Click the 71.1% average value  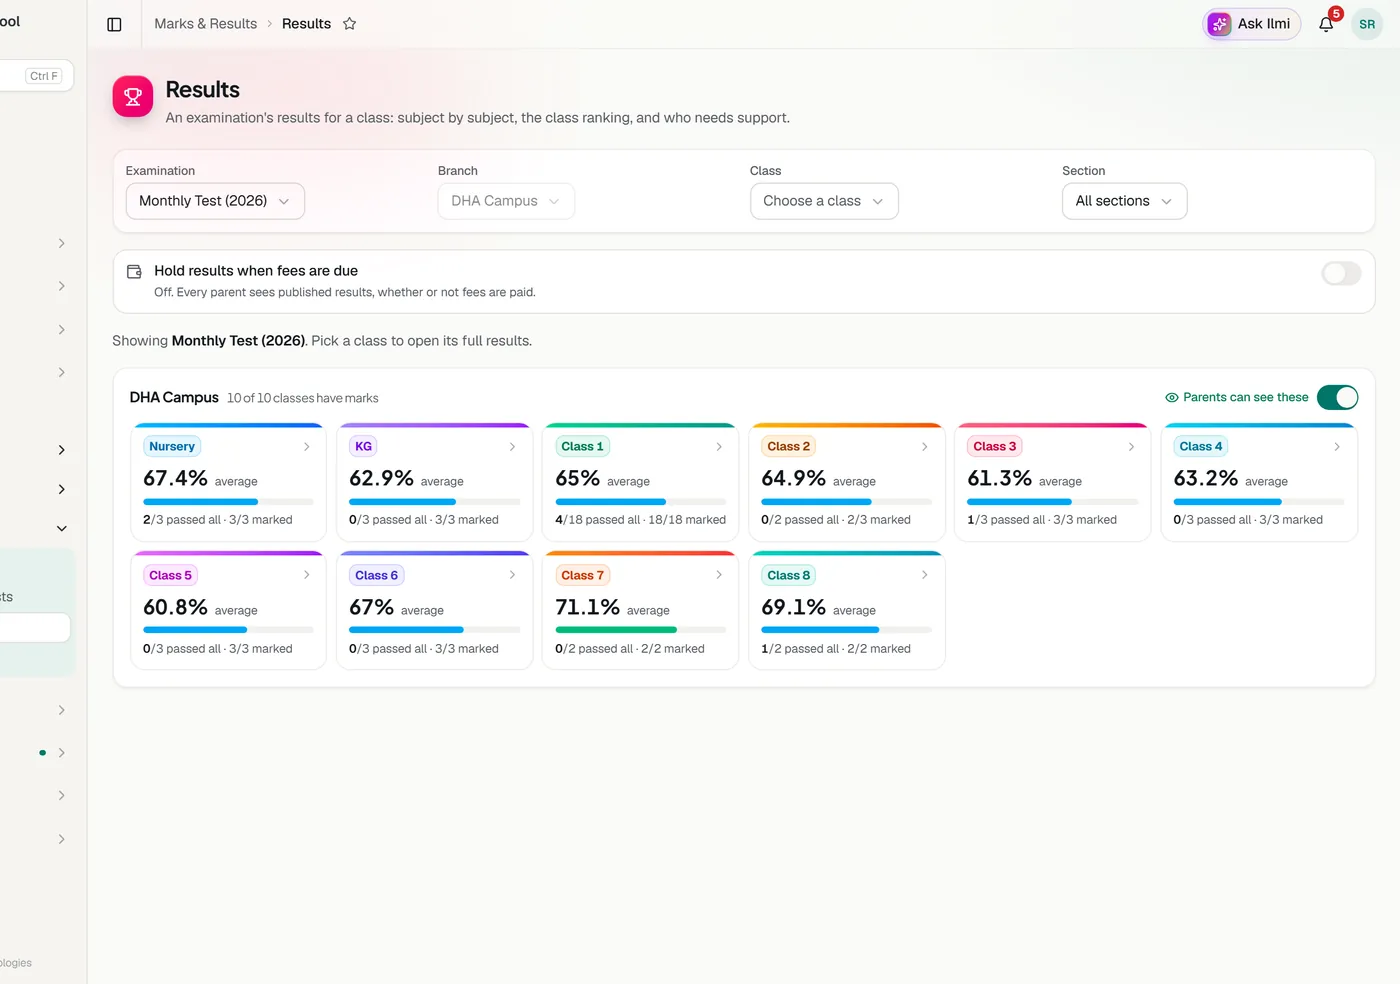point(588,607)
